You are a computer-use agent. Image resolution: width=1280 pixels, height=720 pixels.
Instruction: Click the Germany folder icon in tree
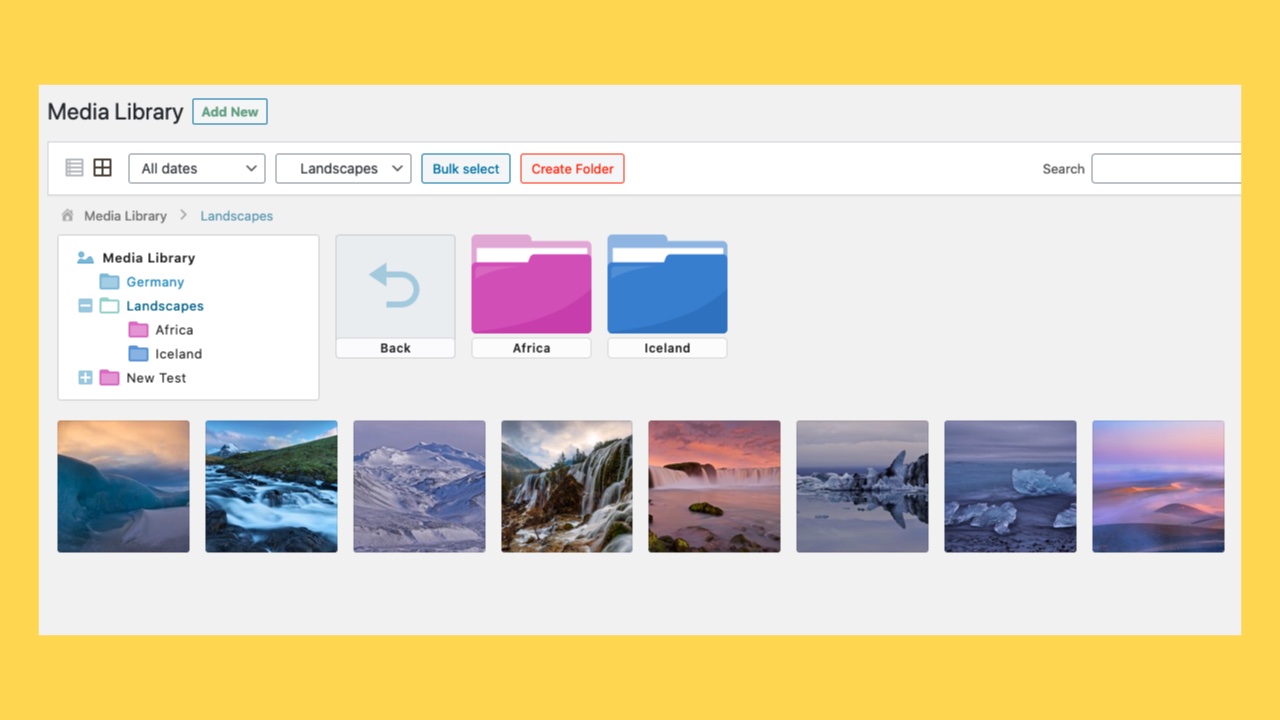coord(109,282)
